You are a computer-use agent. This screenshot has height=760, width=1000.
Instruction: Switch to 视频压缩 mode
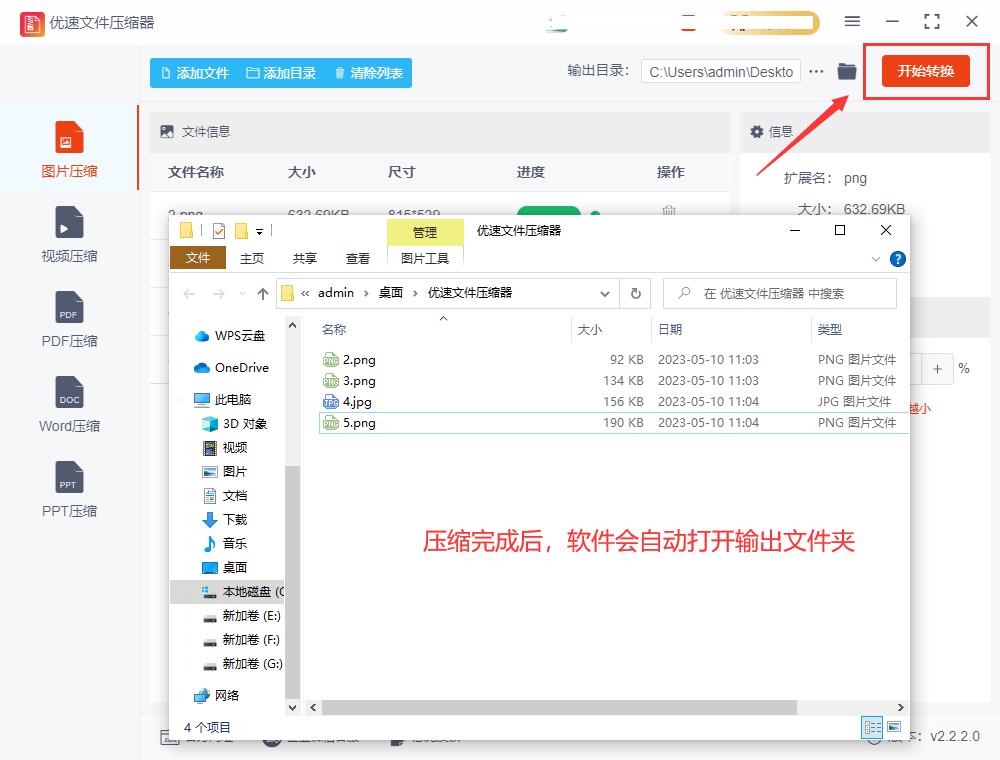[x=67, y=232]
